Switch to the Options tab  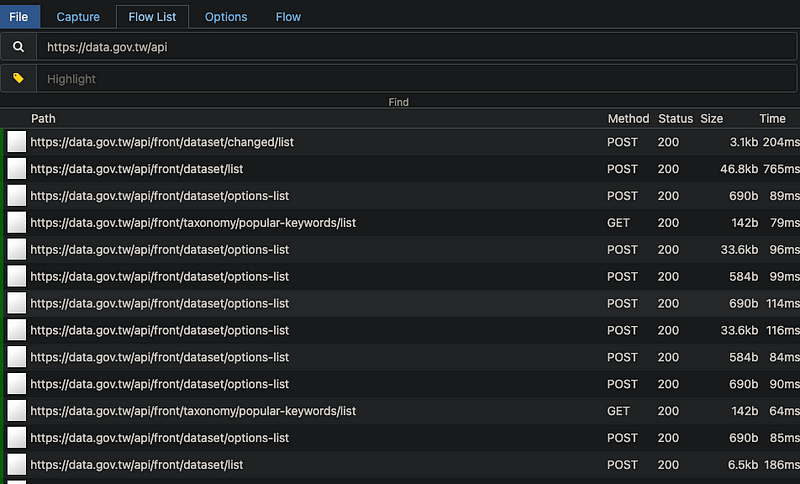point(226,16)
